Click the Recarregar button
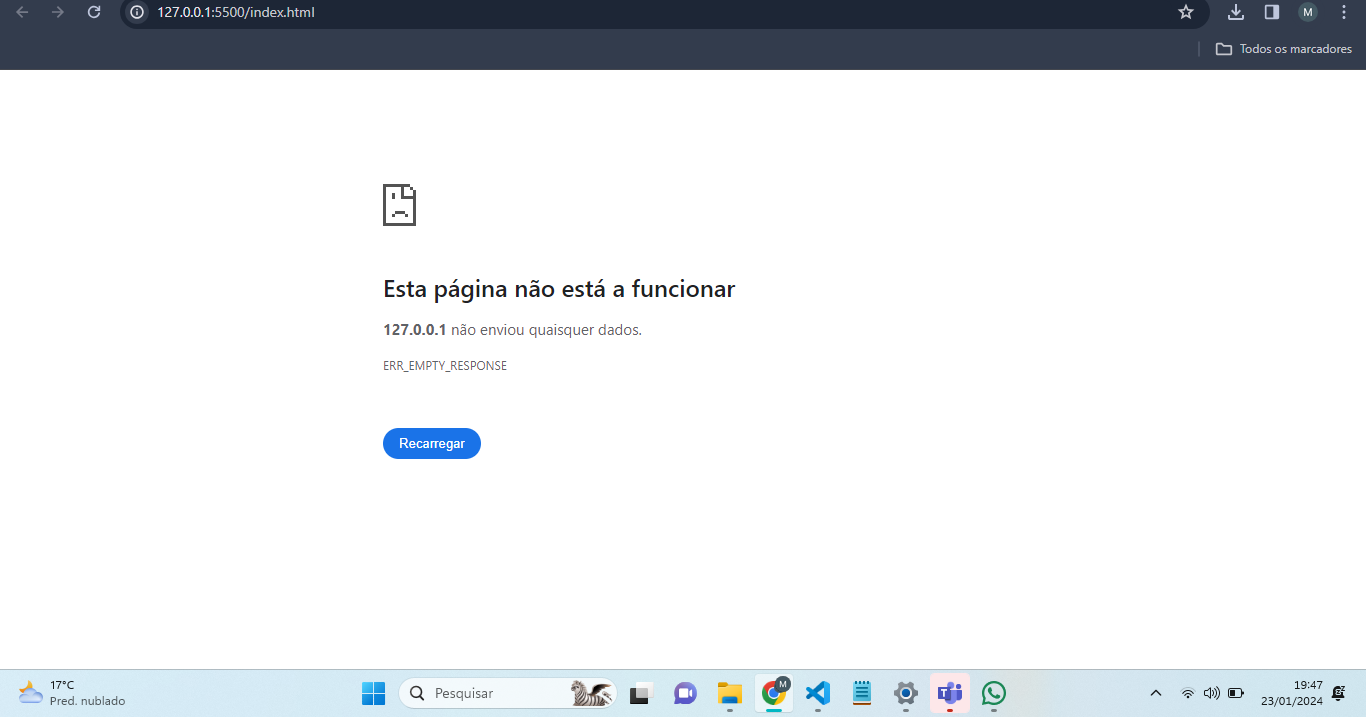This screenshot has height=717, width=1366. coord(432,444)
